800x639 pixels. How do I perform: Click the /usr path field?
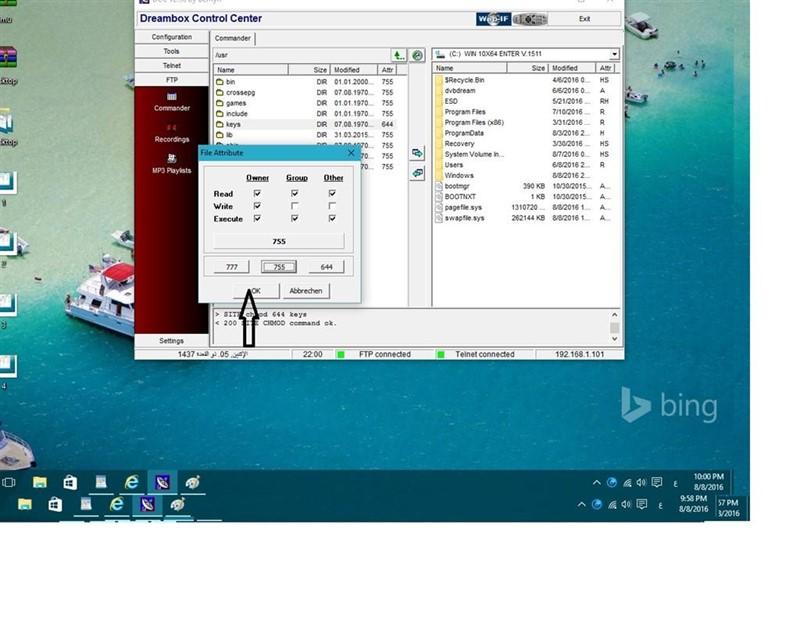point(301,55)
